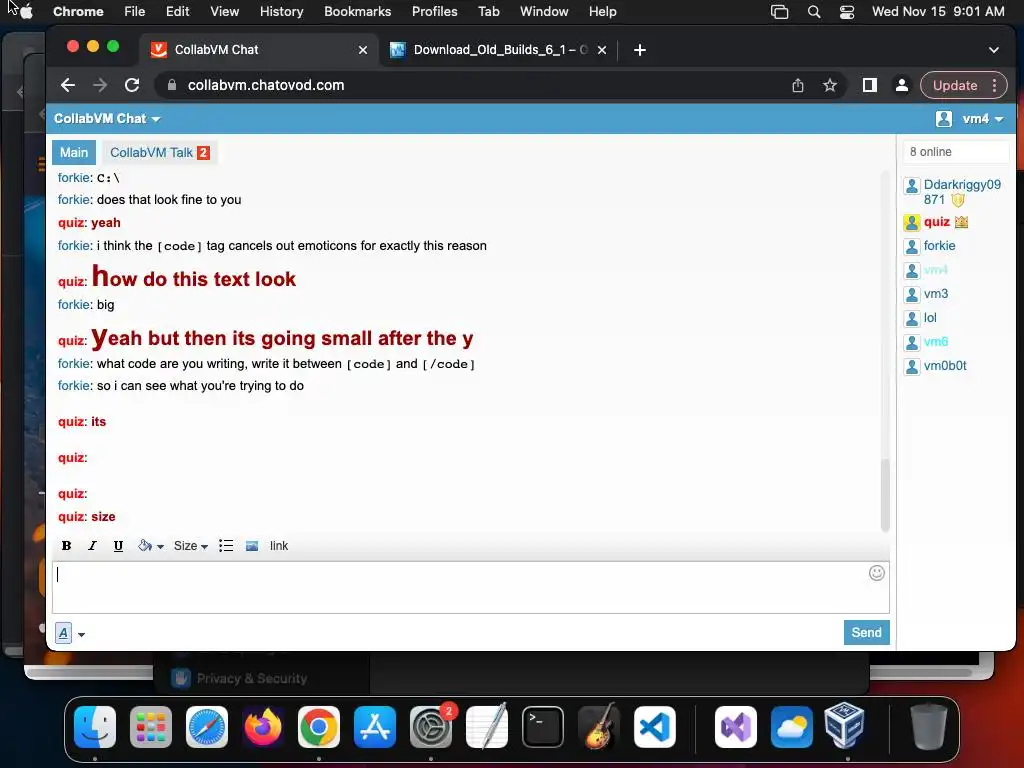The height and width of the screenshot is (768, 1024).
Task: Switch to CollabVM Talk tab
Action: click(159, 153)
